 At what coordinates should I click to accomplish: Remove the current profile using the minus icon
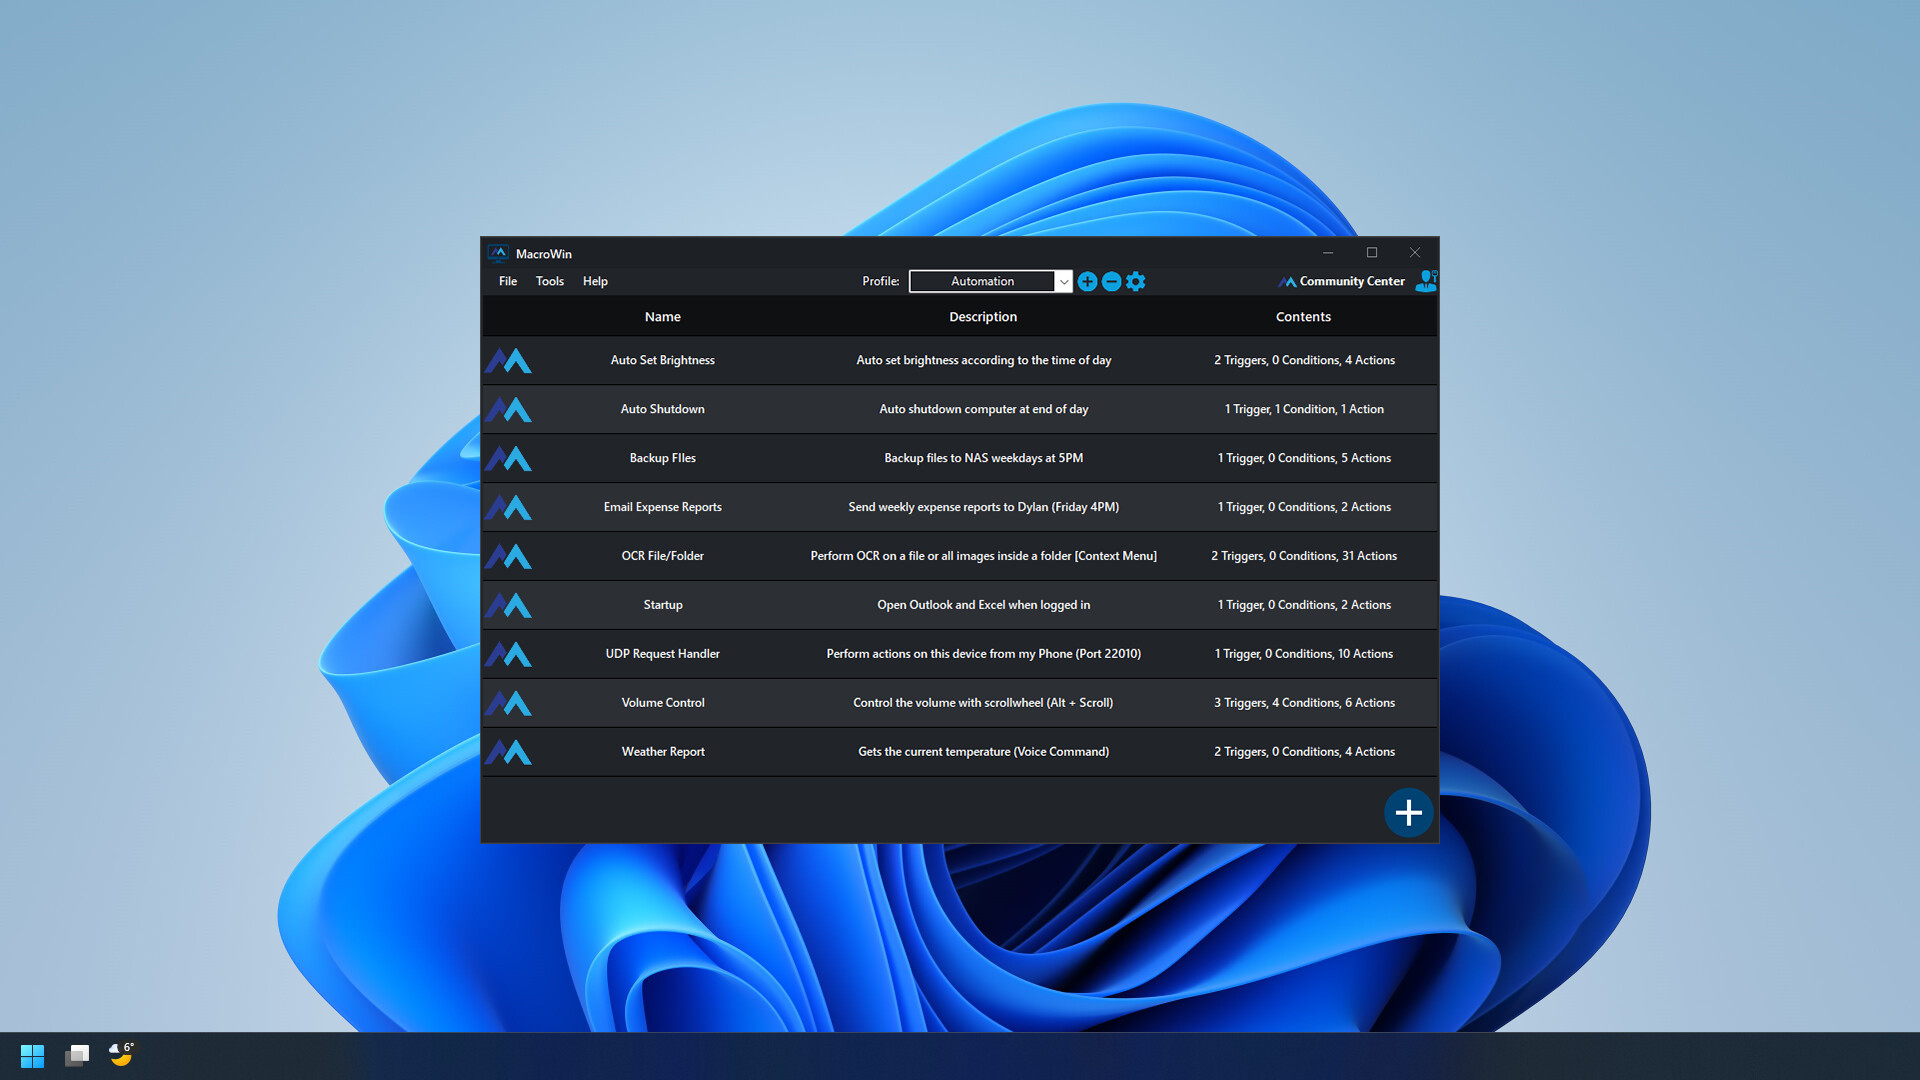click(x=1111, y=281)
